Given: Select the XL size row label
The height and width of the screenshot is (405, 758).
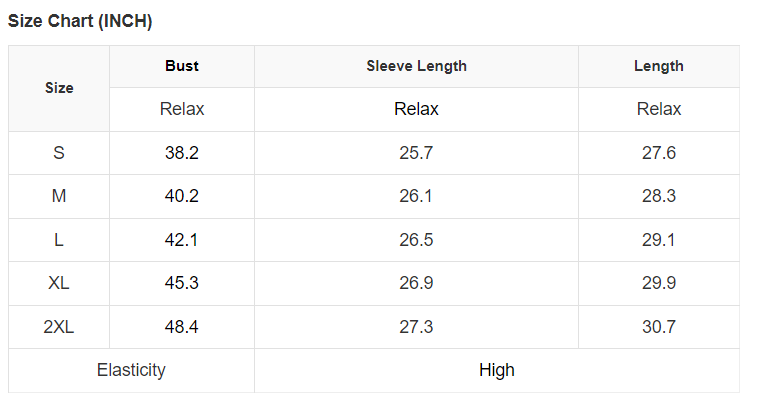Looking at the screenshot, I should click(59, 283).
